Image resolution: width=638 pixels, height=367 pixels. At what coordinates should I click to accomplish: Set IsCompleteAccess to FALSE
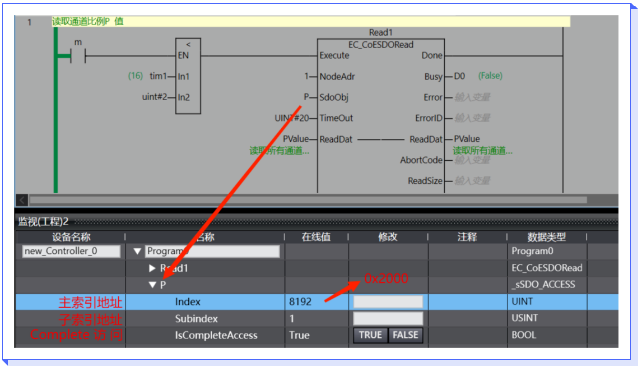[x=405, y=335]
